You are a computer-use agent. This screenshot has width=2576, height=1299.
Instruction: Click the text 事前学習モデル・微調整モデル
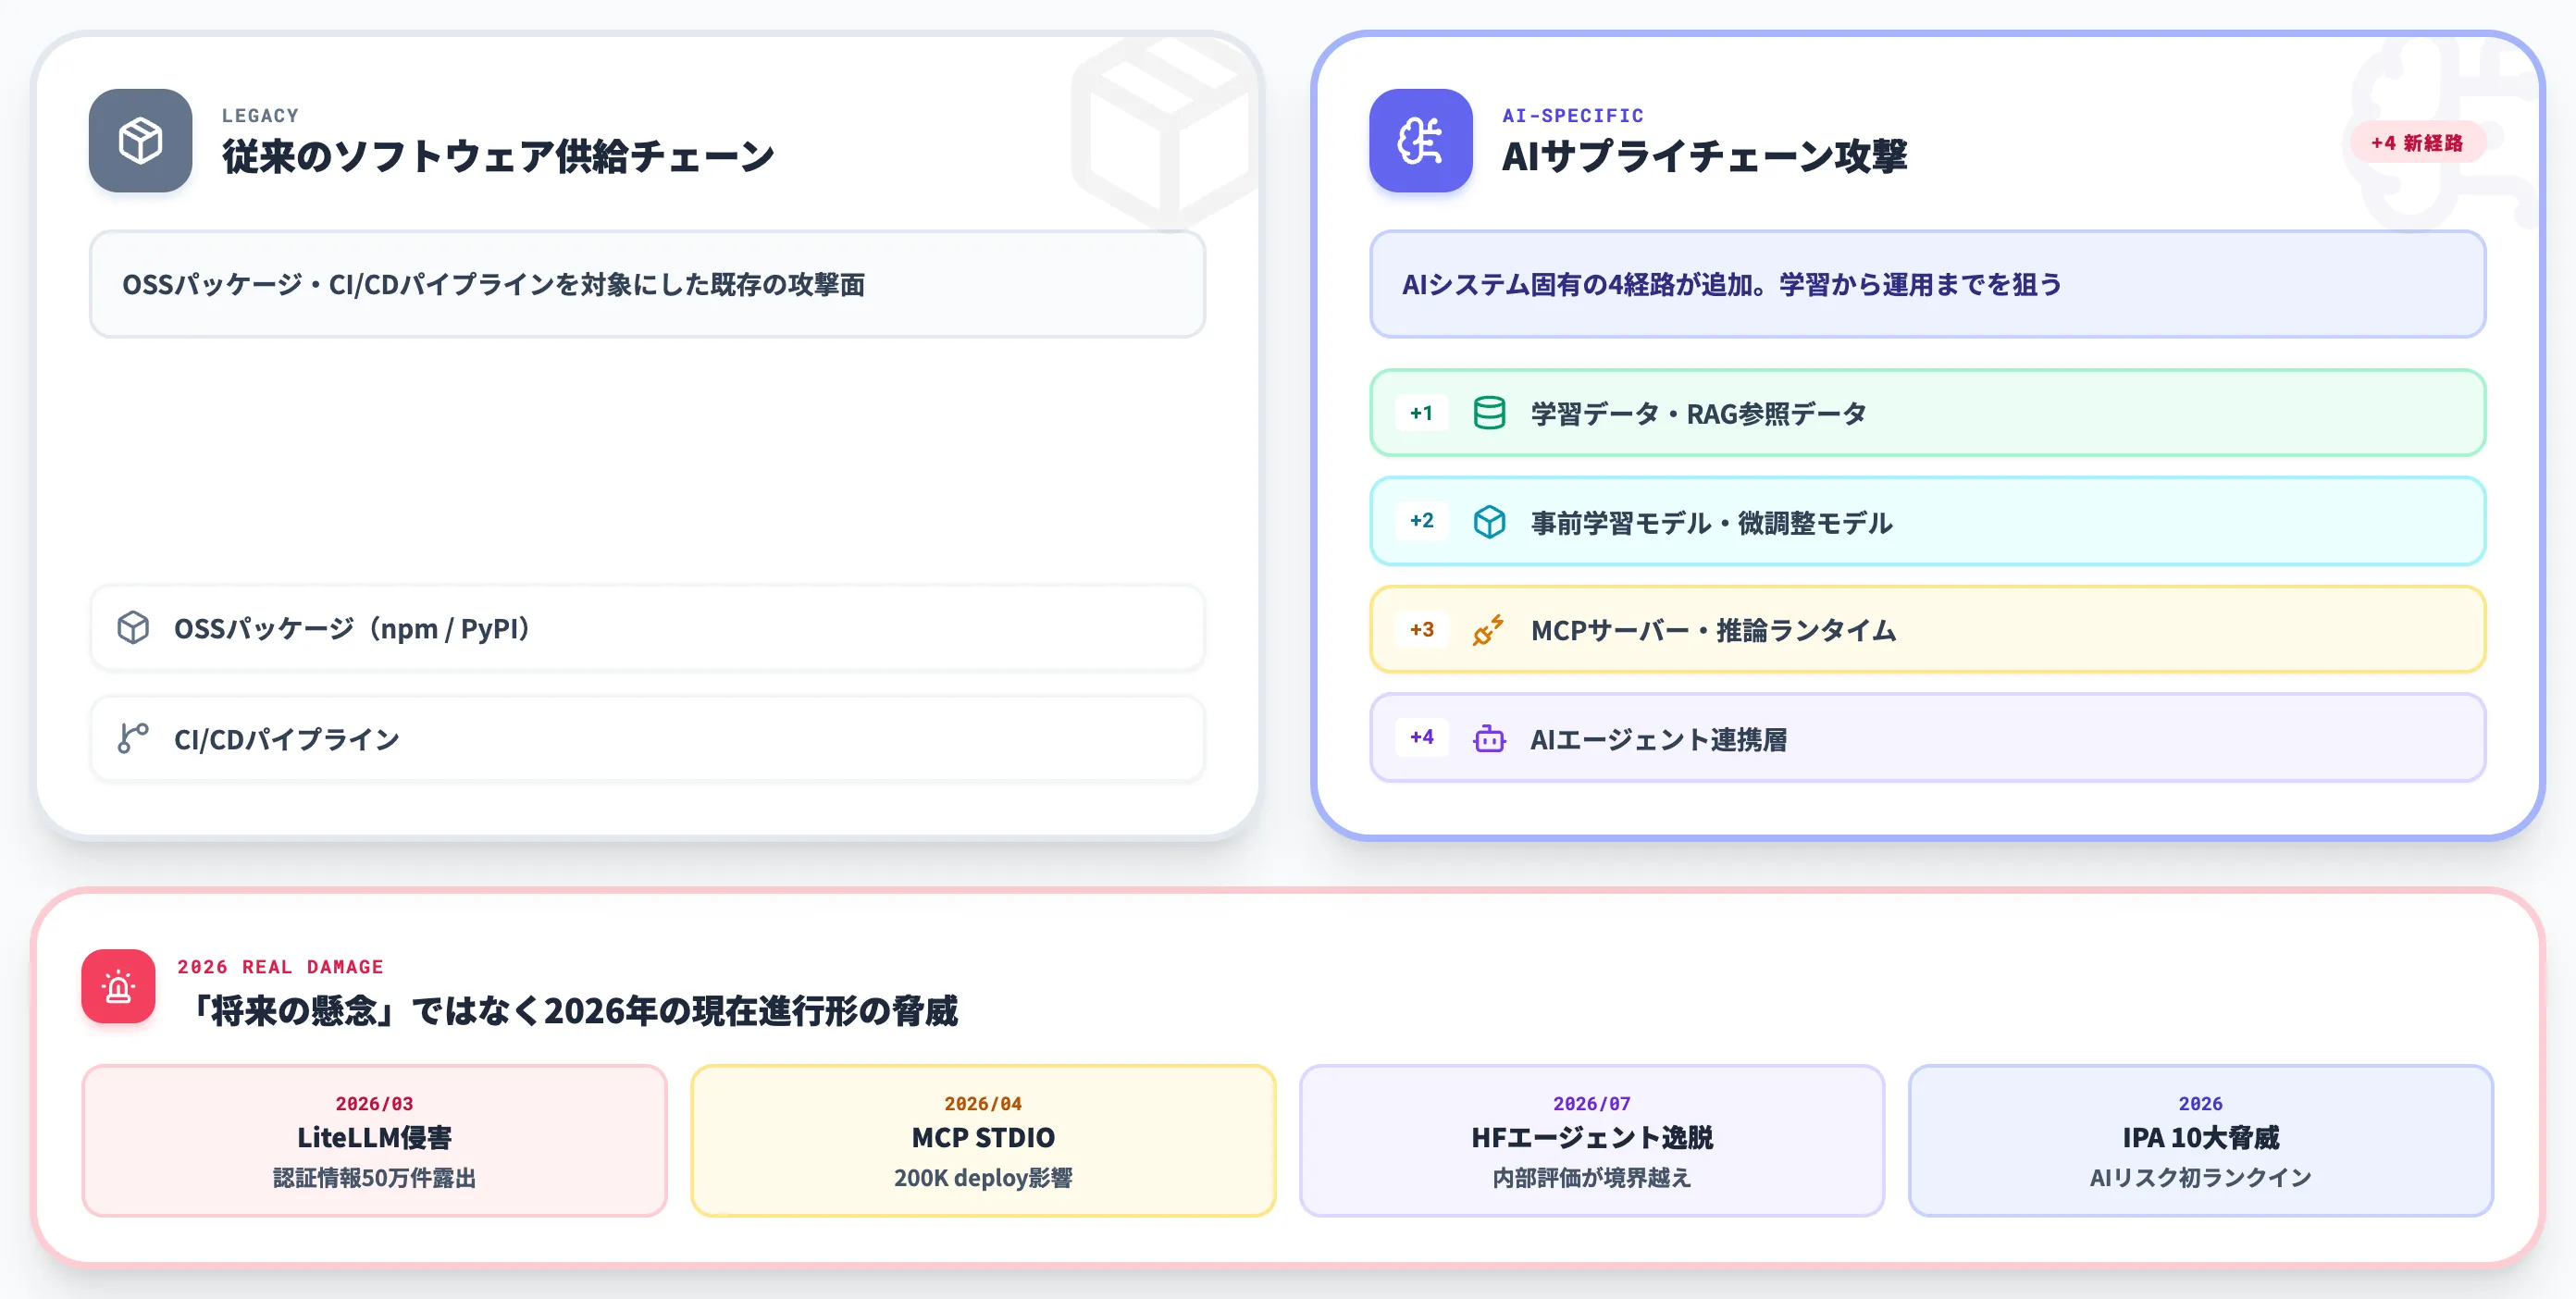tap(1711, 522)
